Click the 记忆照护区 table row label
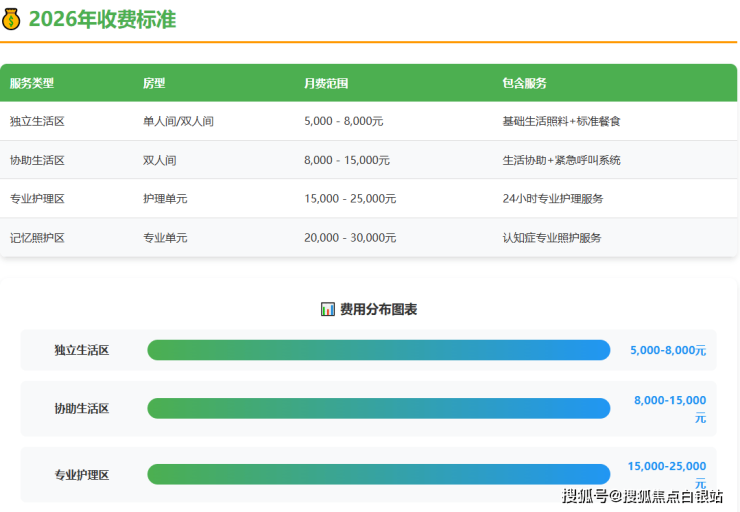 37,238
